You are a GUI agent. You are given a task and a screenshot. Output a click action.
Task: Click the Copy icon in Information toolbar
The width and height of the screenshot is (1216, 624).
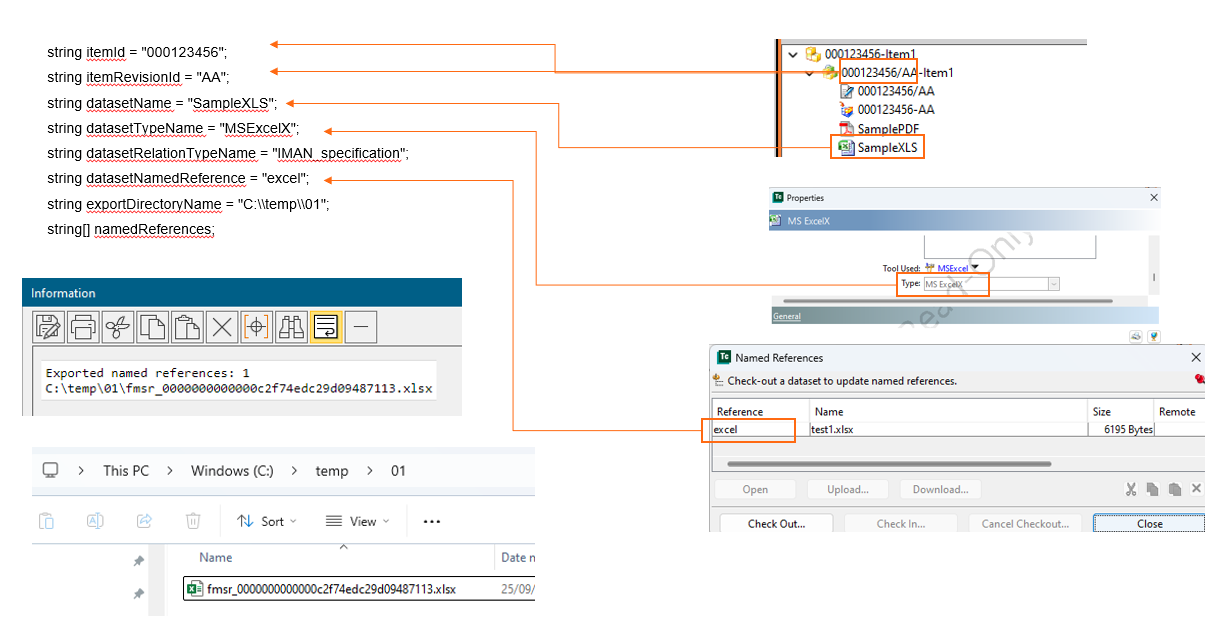tap(152, 327)
